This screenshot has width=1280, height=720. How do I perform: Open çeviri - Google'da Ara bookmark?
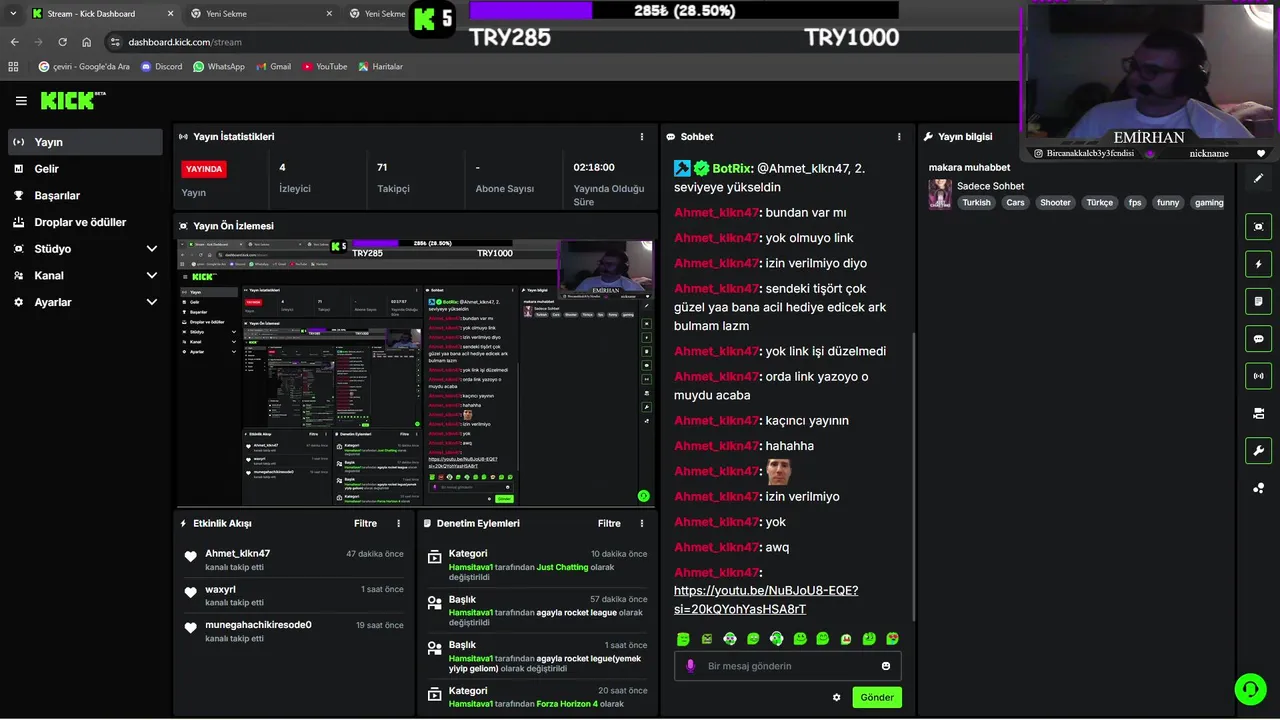click(x=84, y=67)
